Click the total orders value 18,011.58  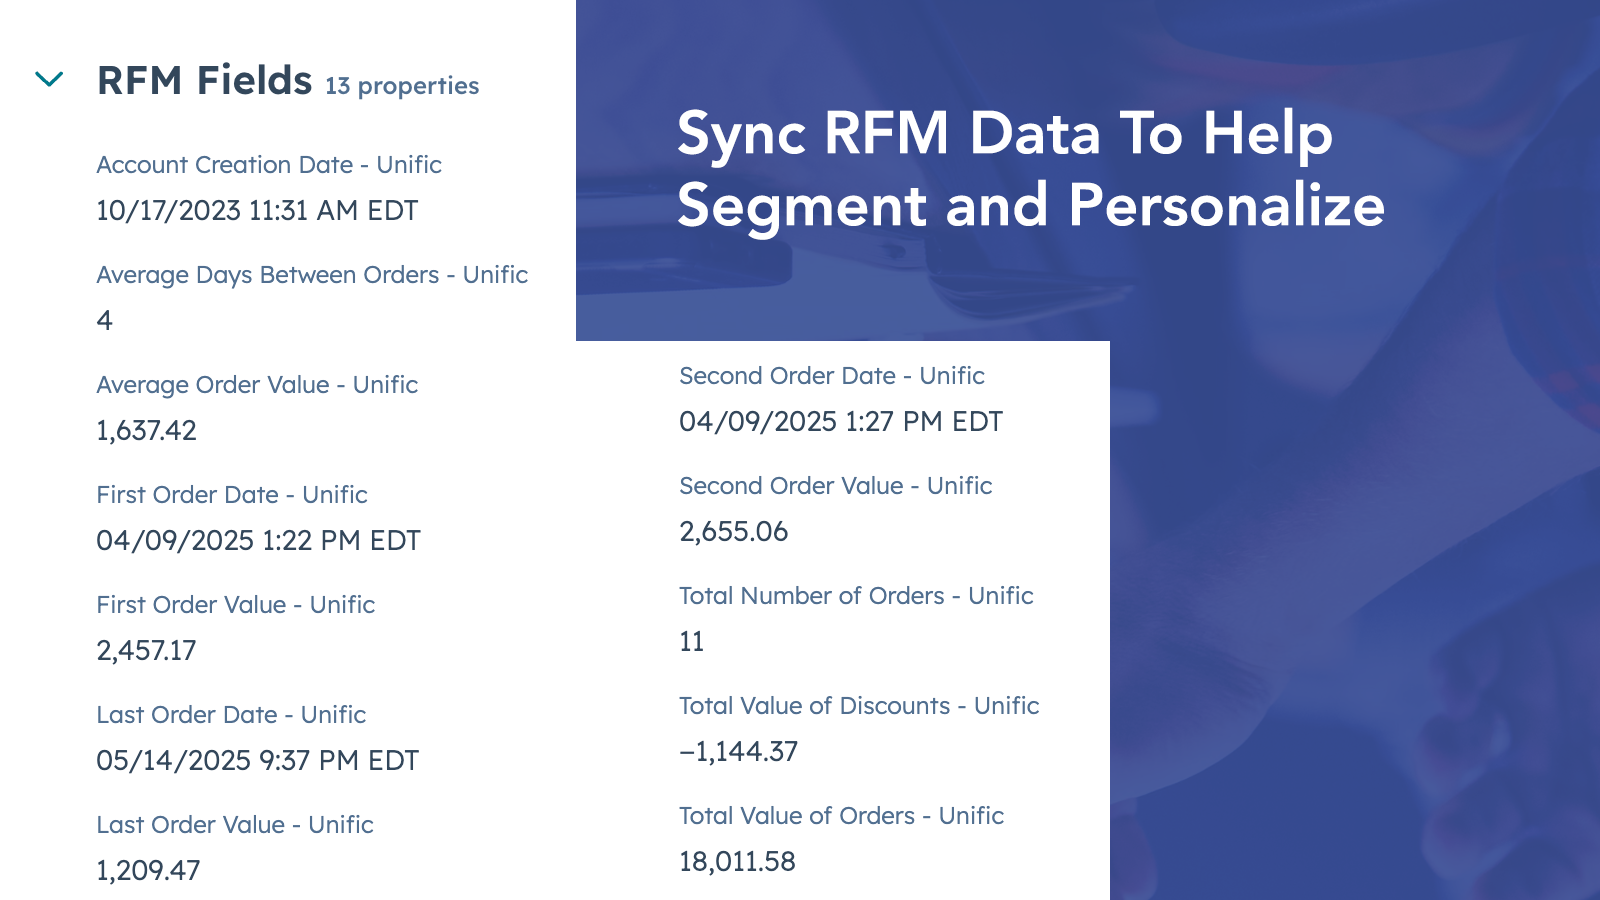[x=737, y=862]
